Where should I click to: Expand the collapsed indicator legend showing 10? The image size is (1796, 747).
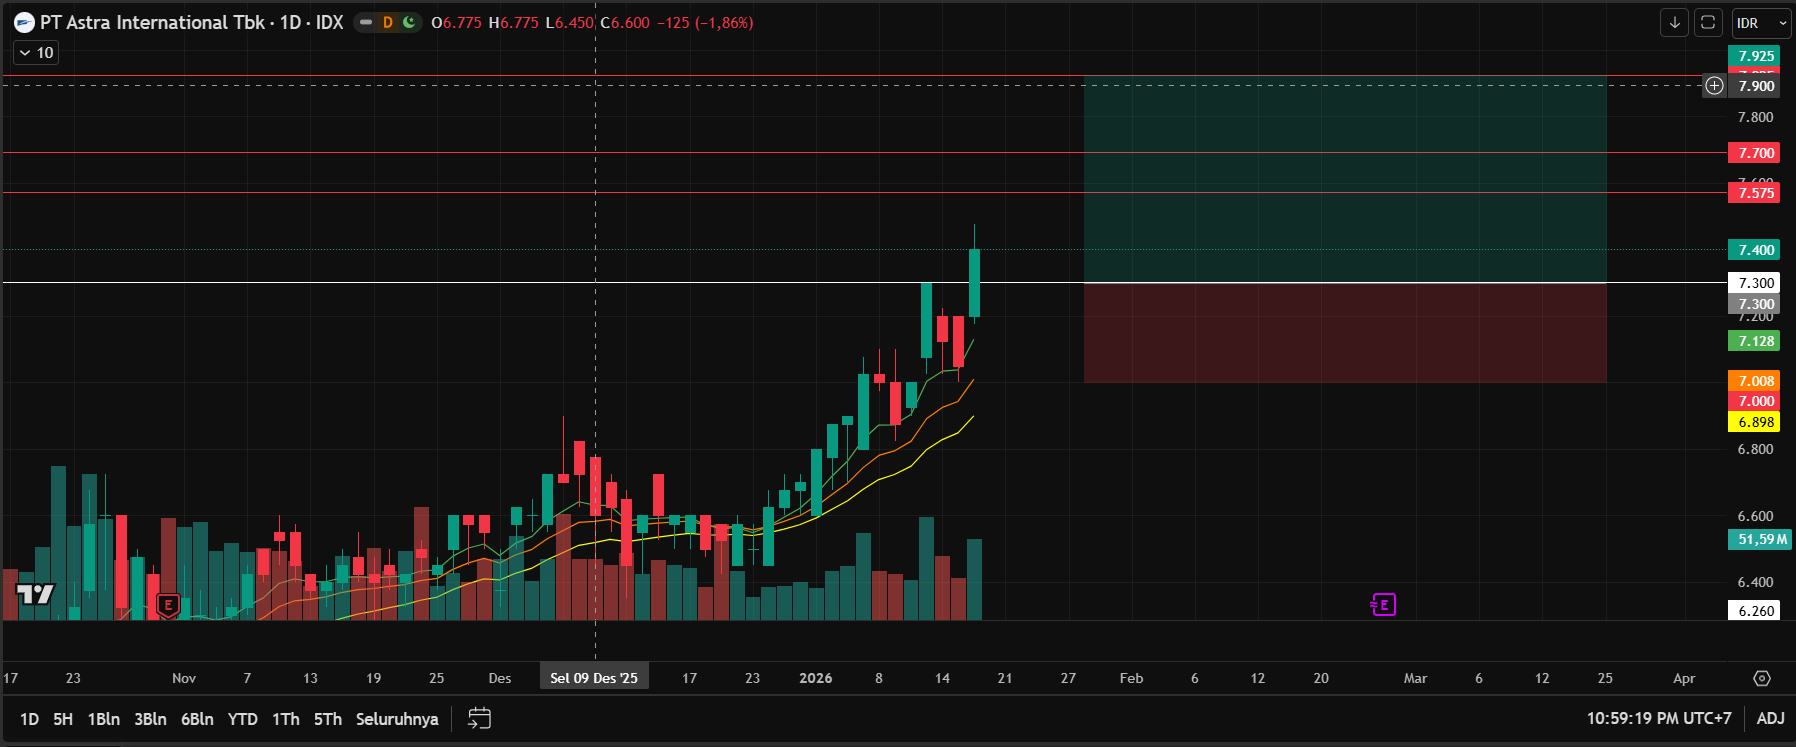tap(36, 53)
